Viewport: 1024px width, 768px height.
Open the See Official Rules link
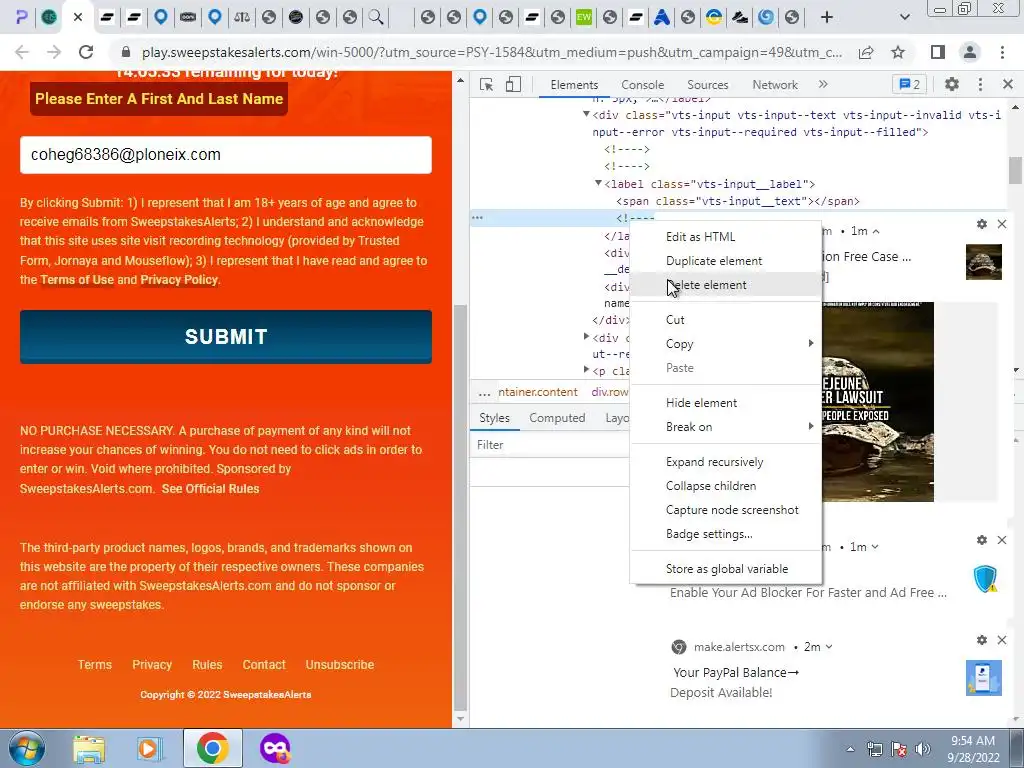click(210, 488)
